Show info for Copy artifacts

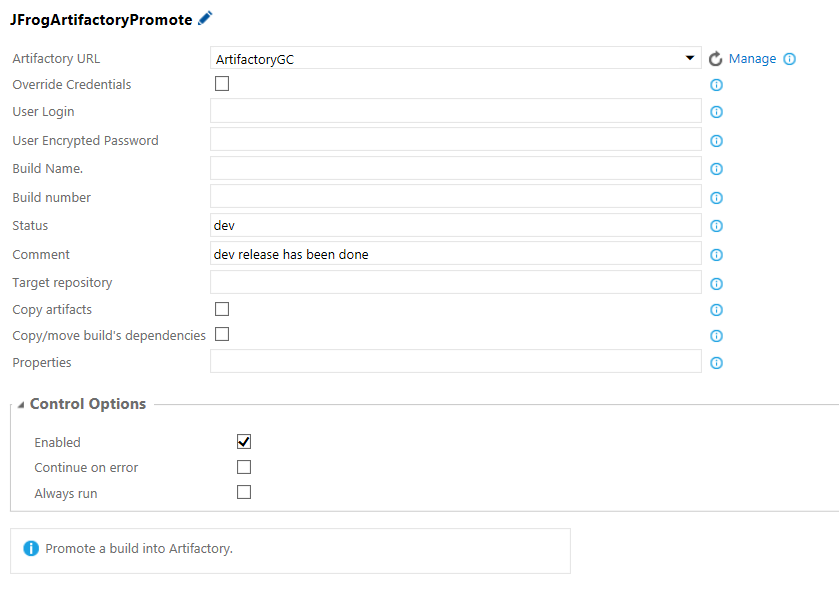pos(716,310)
